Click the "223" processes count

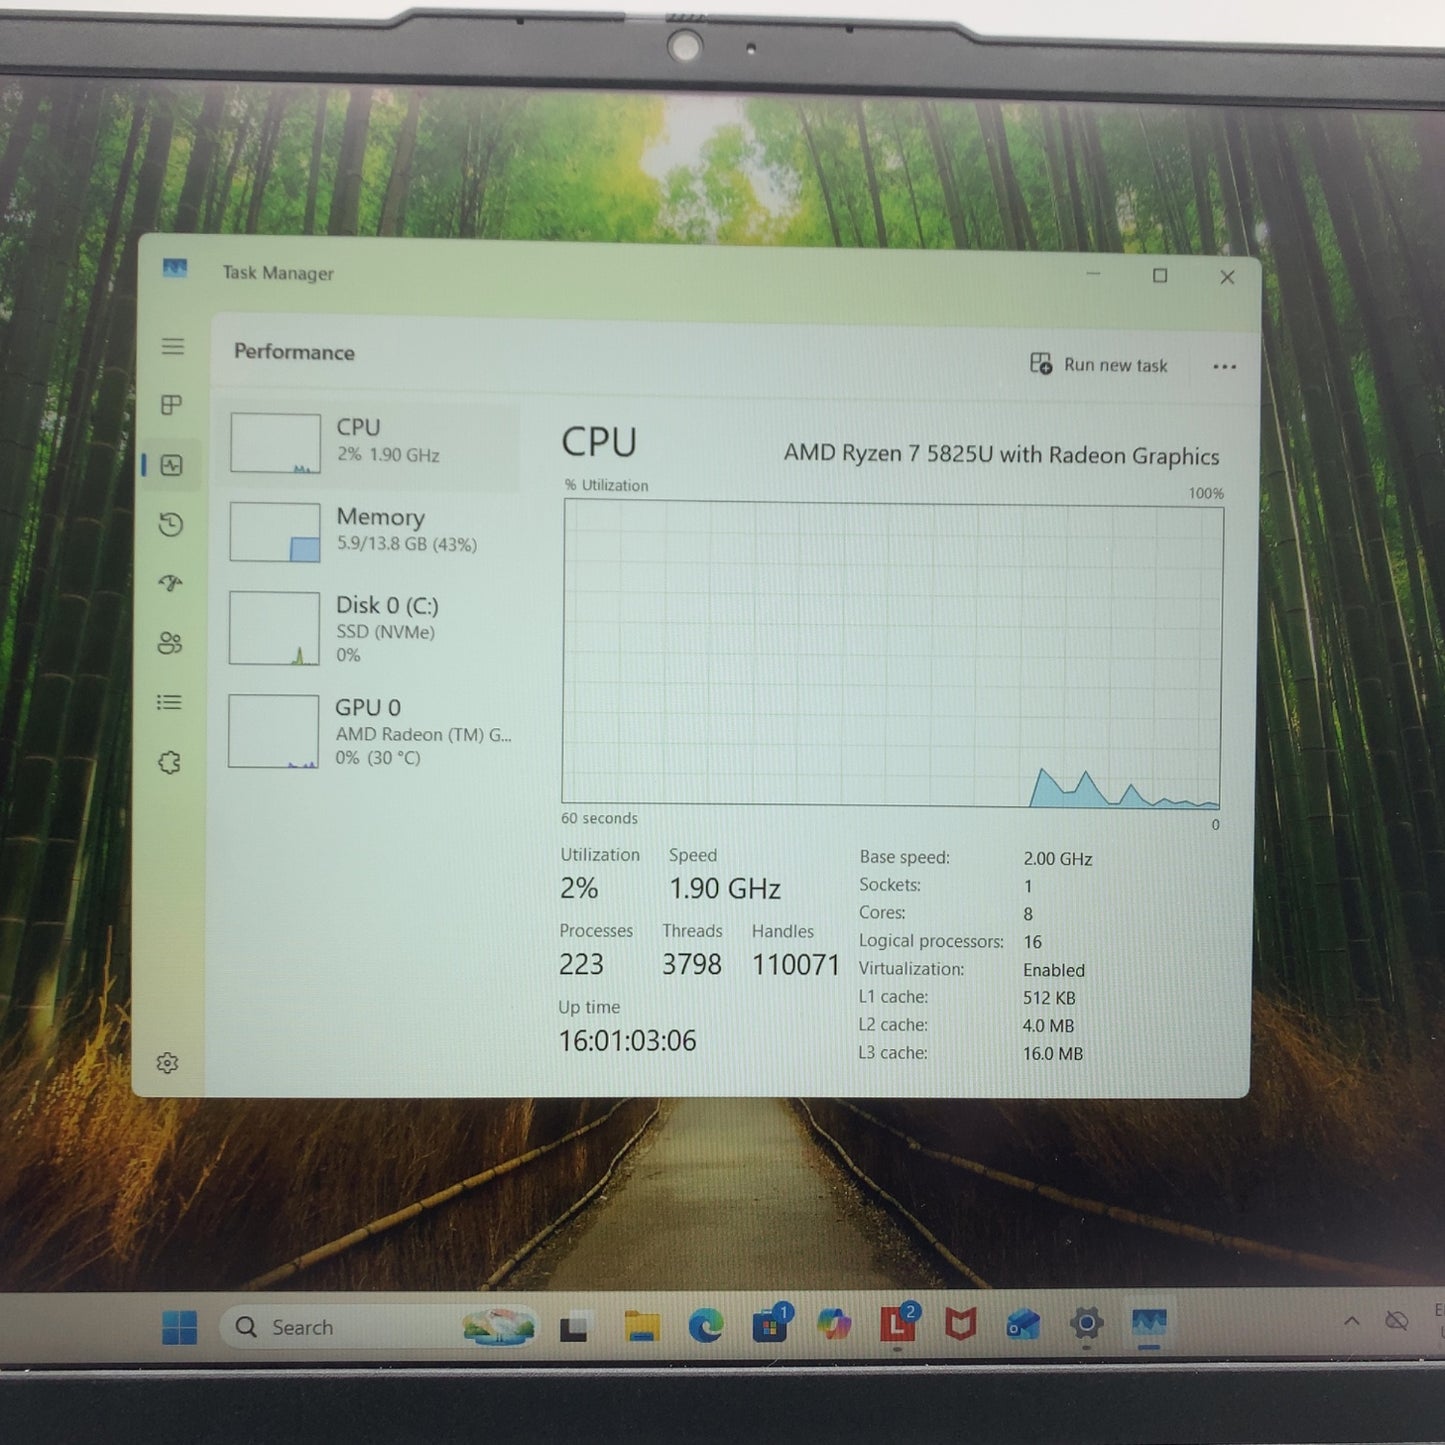pyautogui.click(x=581, y=964)
